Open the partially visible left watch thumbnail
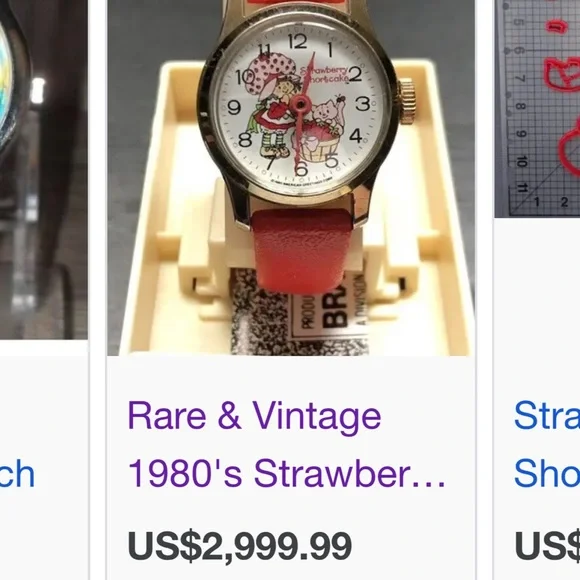This screenshot has height=580, width=580. point(44,169)
